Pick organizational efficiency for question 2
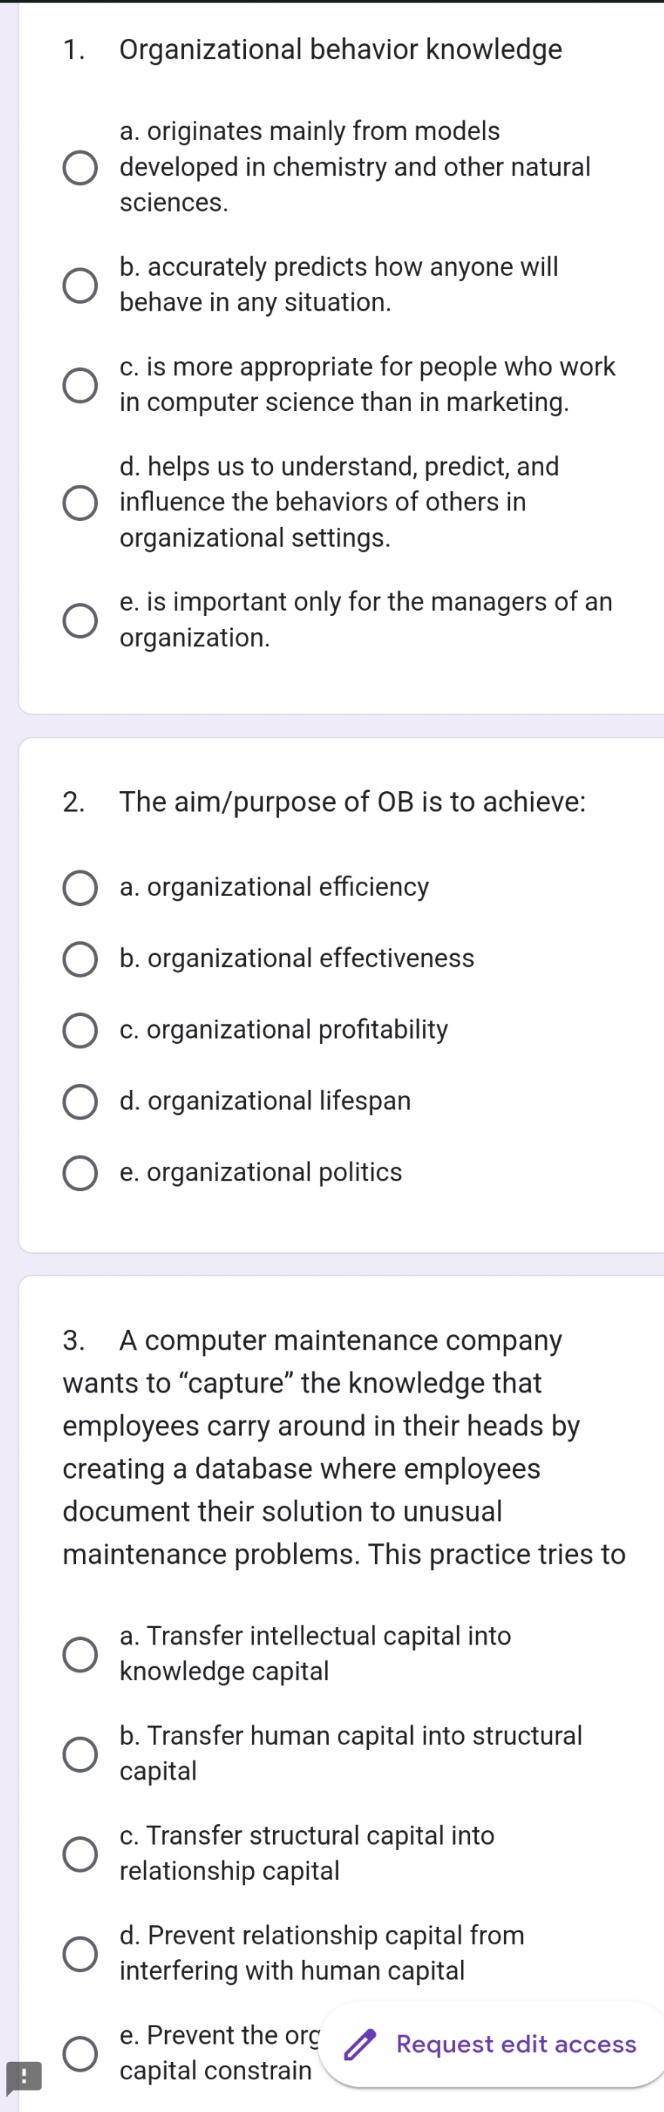This screenshot has width=664, height=2112. click(80, 888)
